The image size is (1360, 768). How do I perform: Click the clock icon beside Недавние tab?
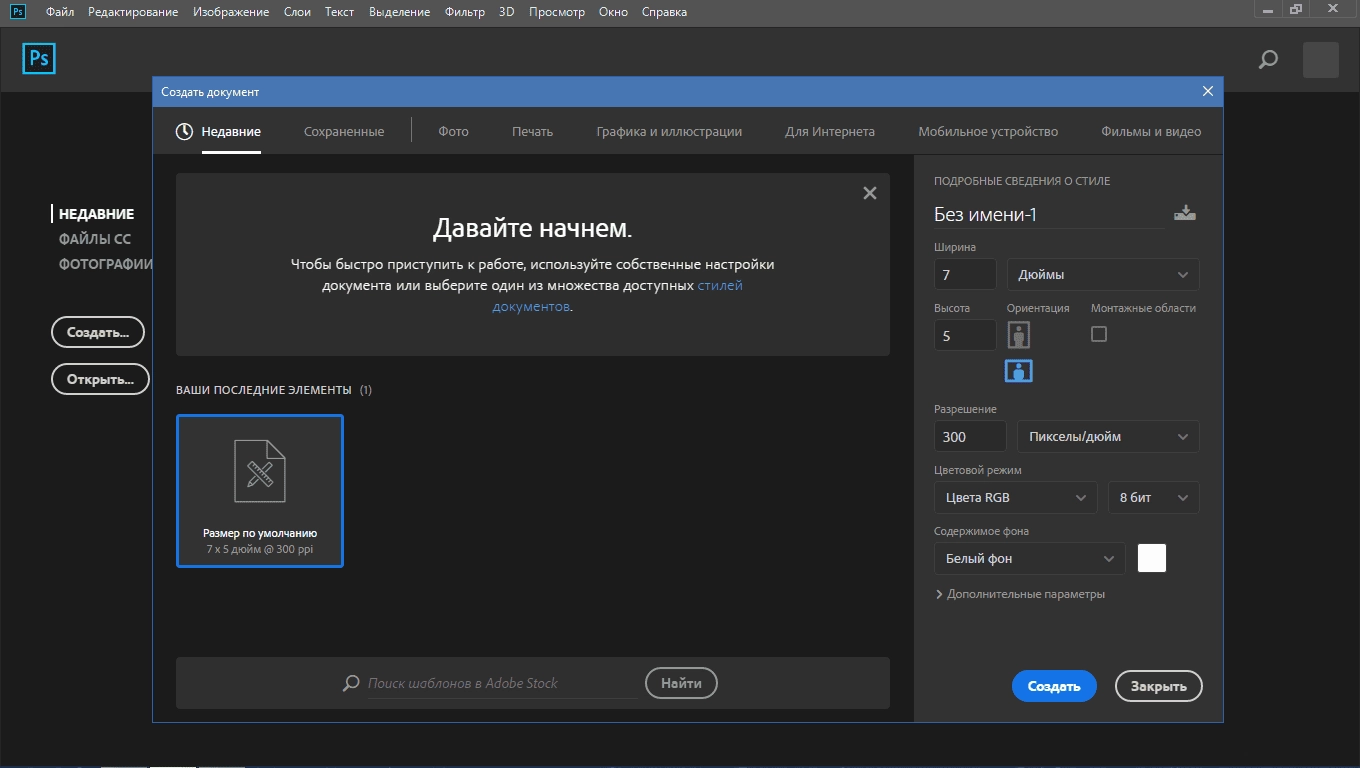184,131
